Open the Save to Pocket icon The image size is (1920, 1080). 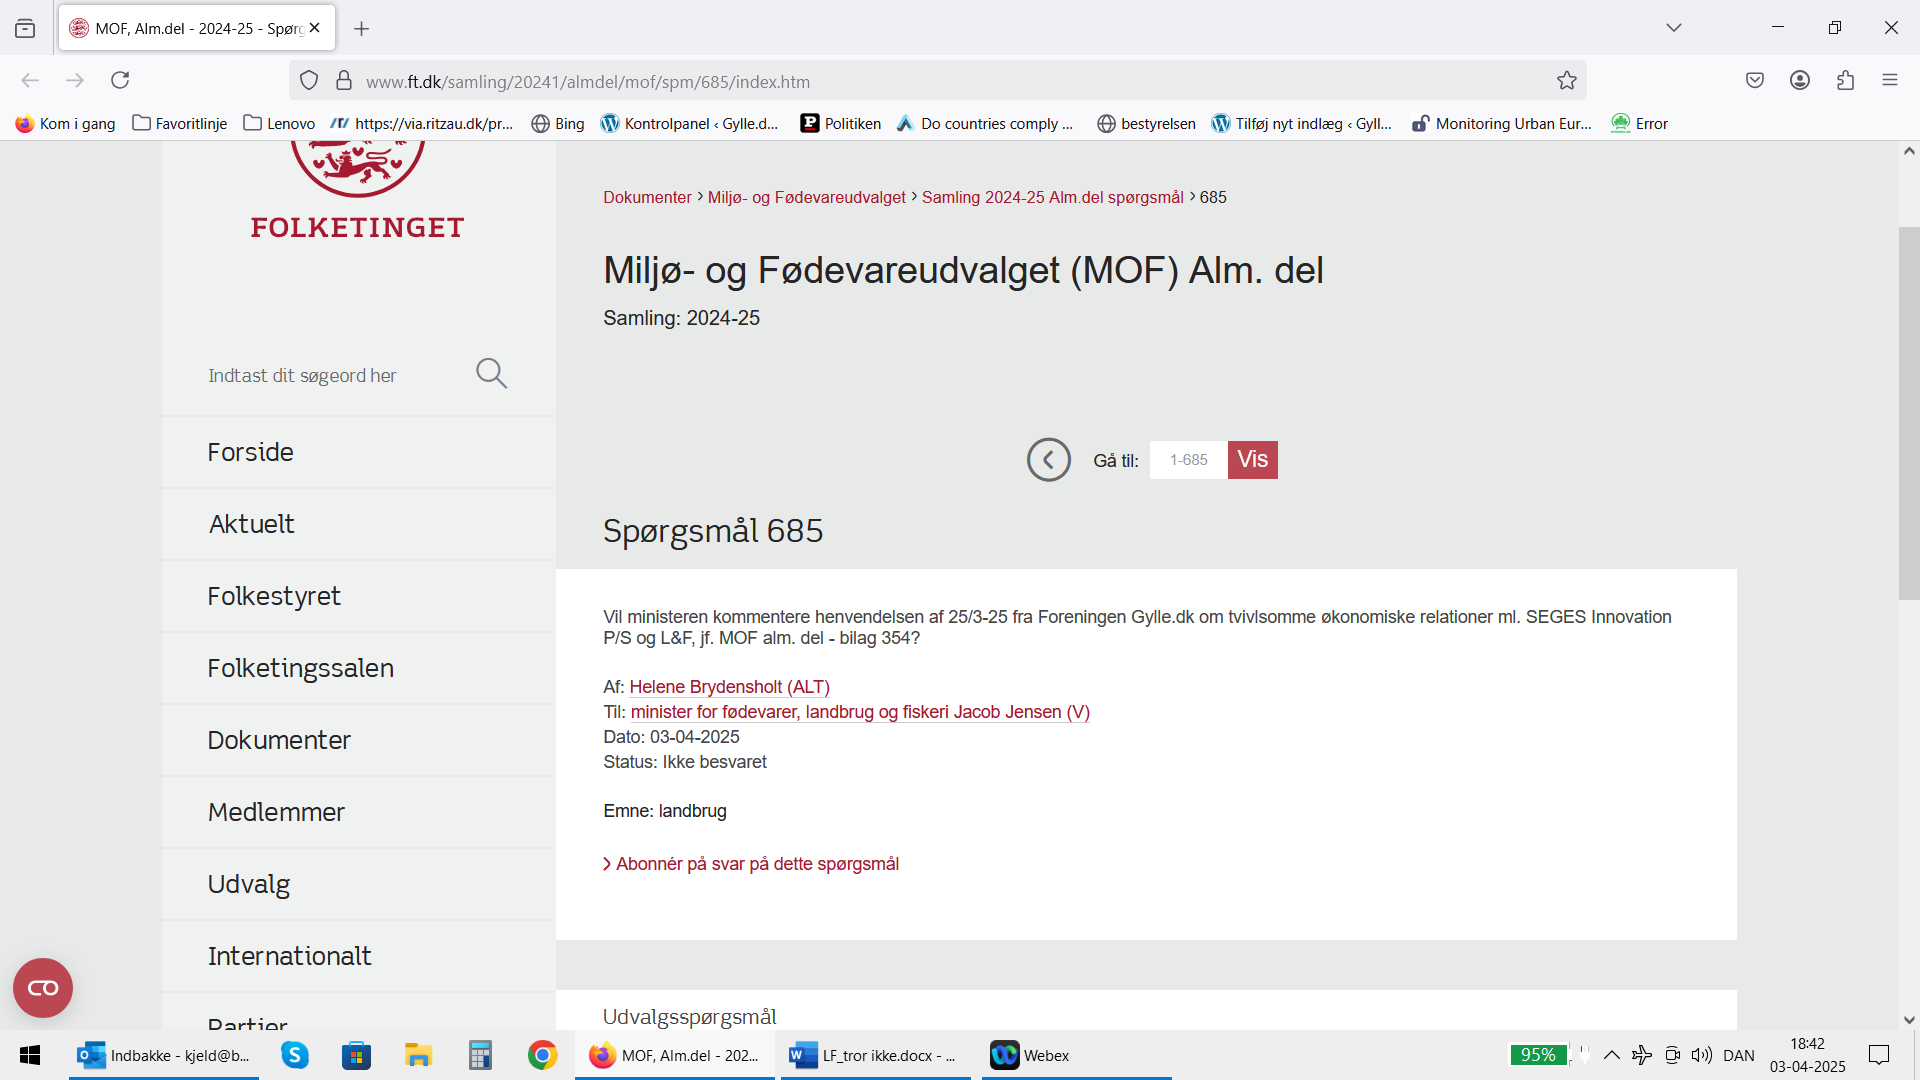coord(1755,80)
